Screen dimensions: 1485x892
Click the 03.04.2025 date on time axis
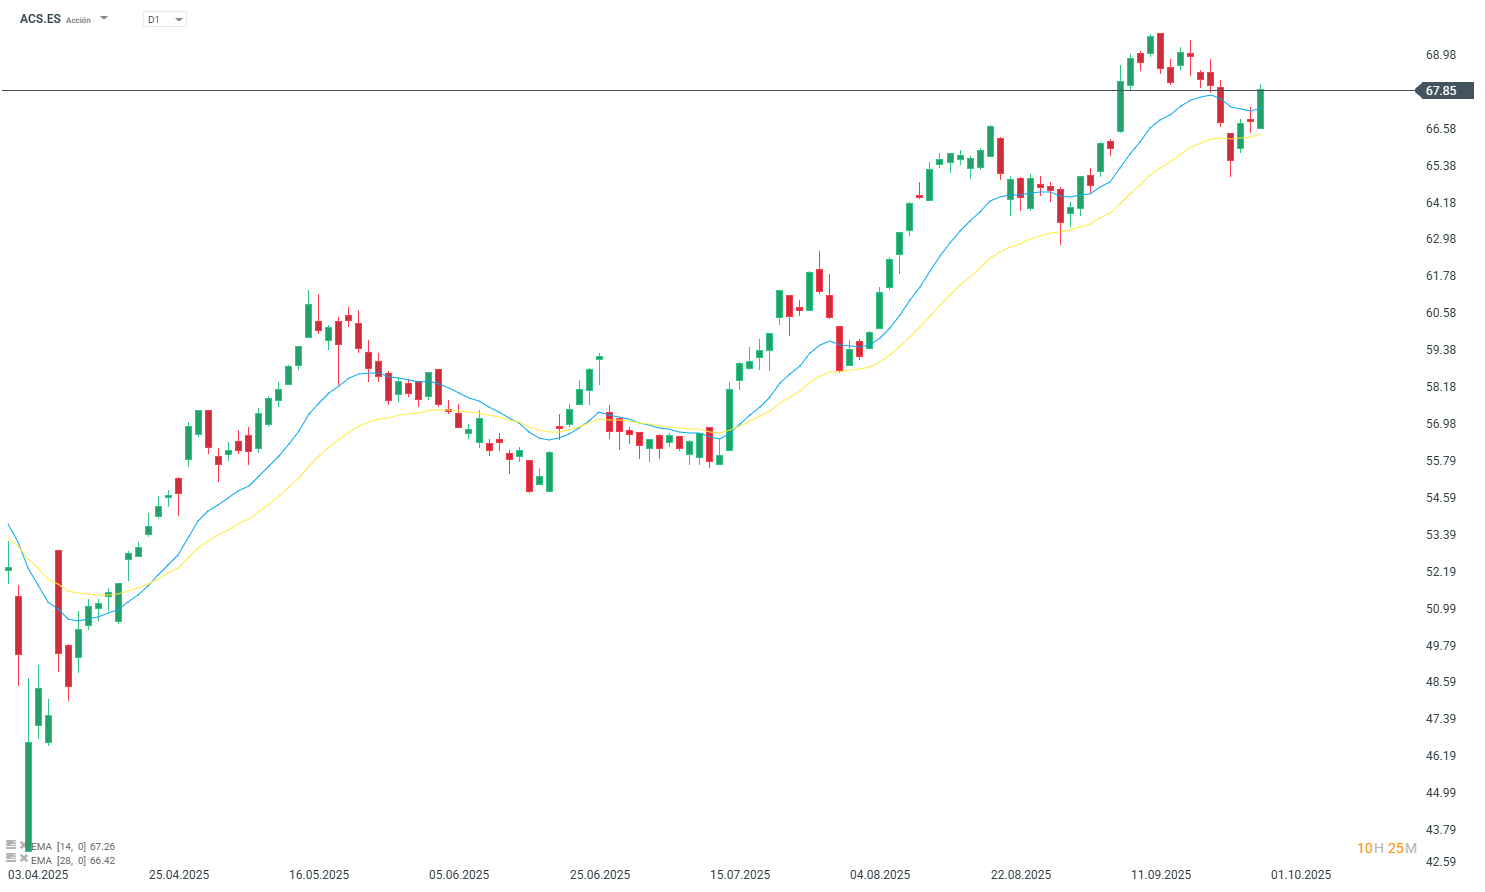click(x=38, y=875)
